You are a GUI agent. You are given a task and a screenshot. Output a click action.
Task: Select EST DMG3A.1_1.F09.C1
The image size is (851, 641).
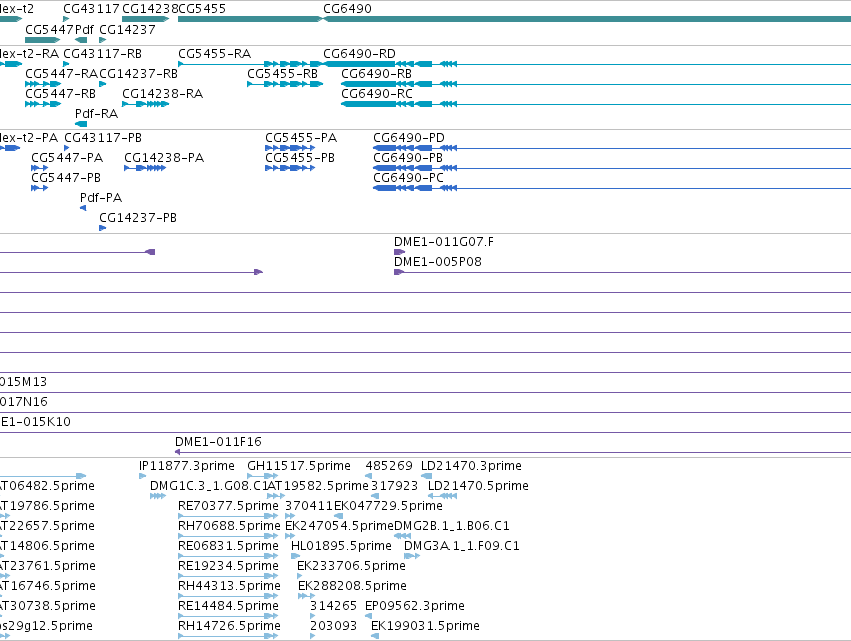point(462,546)
